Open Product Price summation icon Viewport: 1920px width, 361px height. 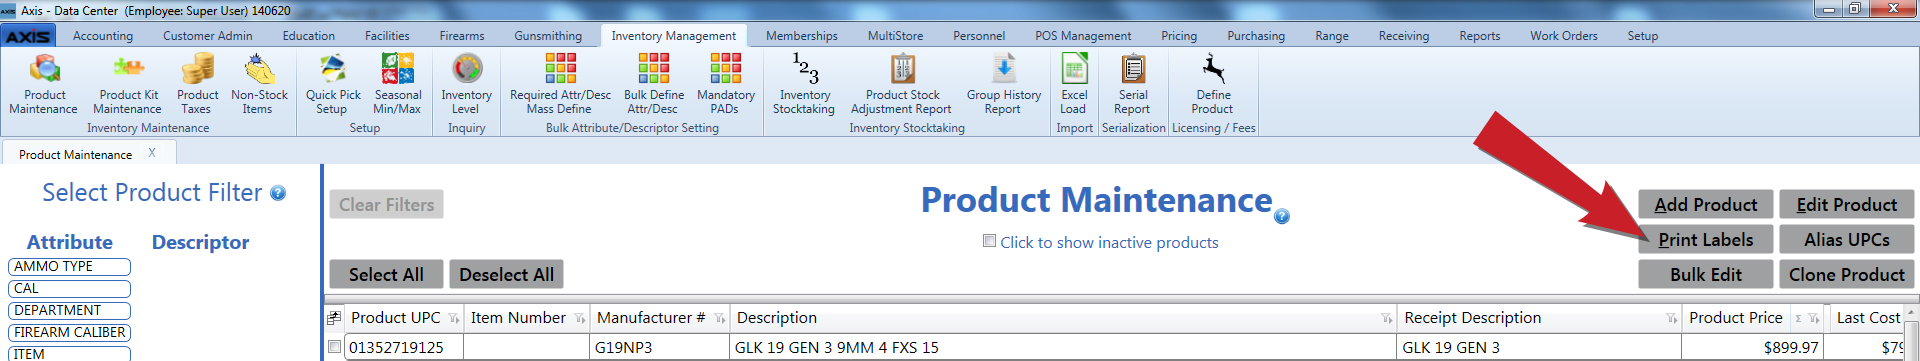coord(1798,319)
